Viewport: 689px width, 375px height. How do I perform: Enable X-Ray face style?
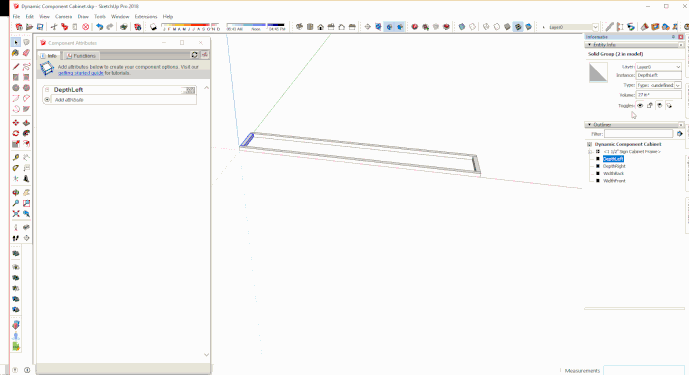point(462,27)
